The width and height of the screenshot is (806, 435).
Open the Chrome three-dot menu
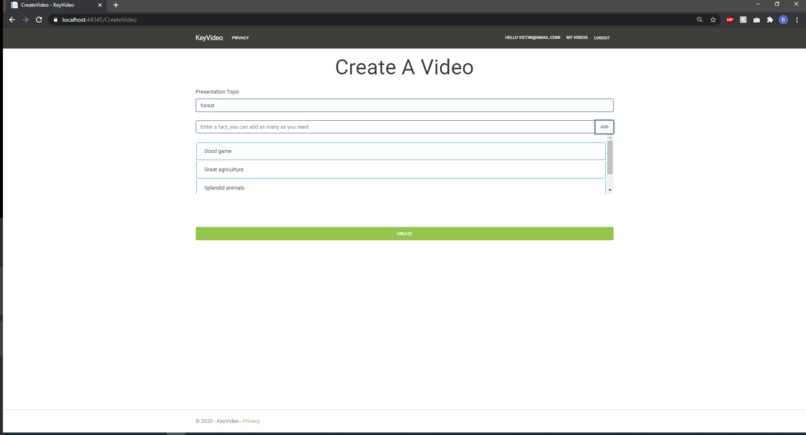point(797,20)
